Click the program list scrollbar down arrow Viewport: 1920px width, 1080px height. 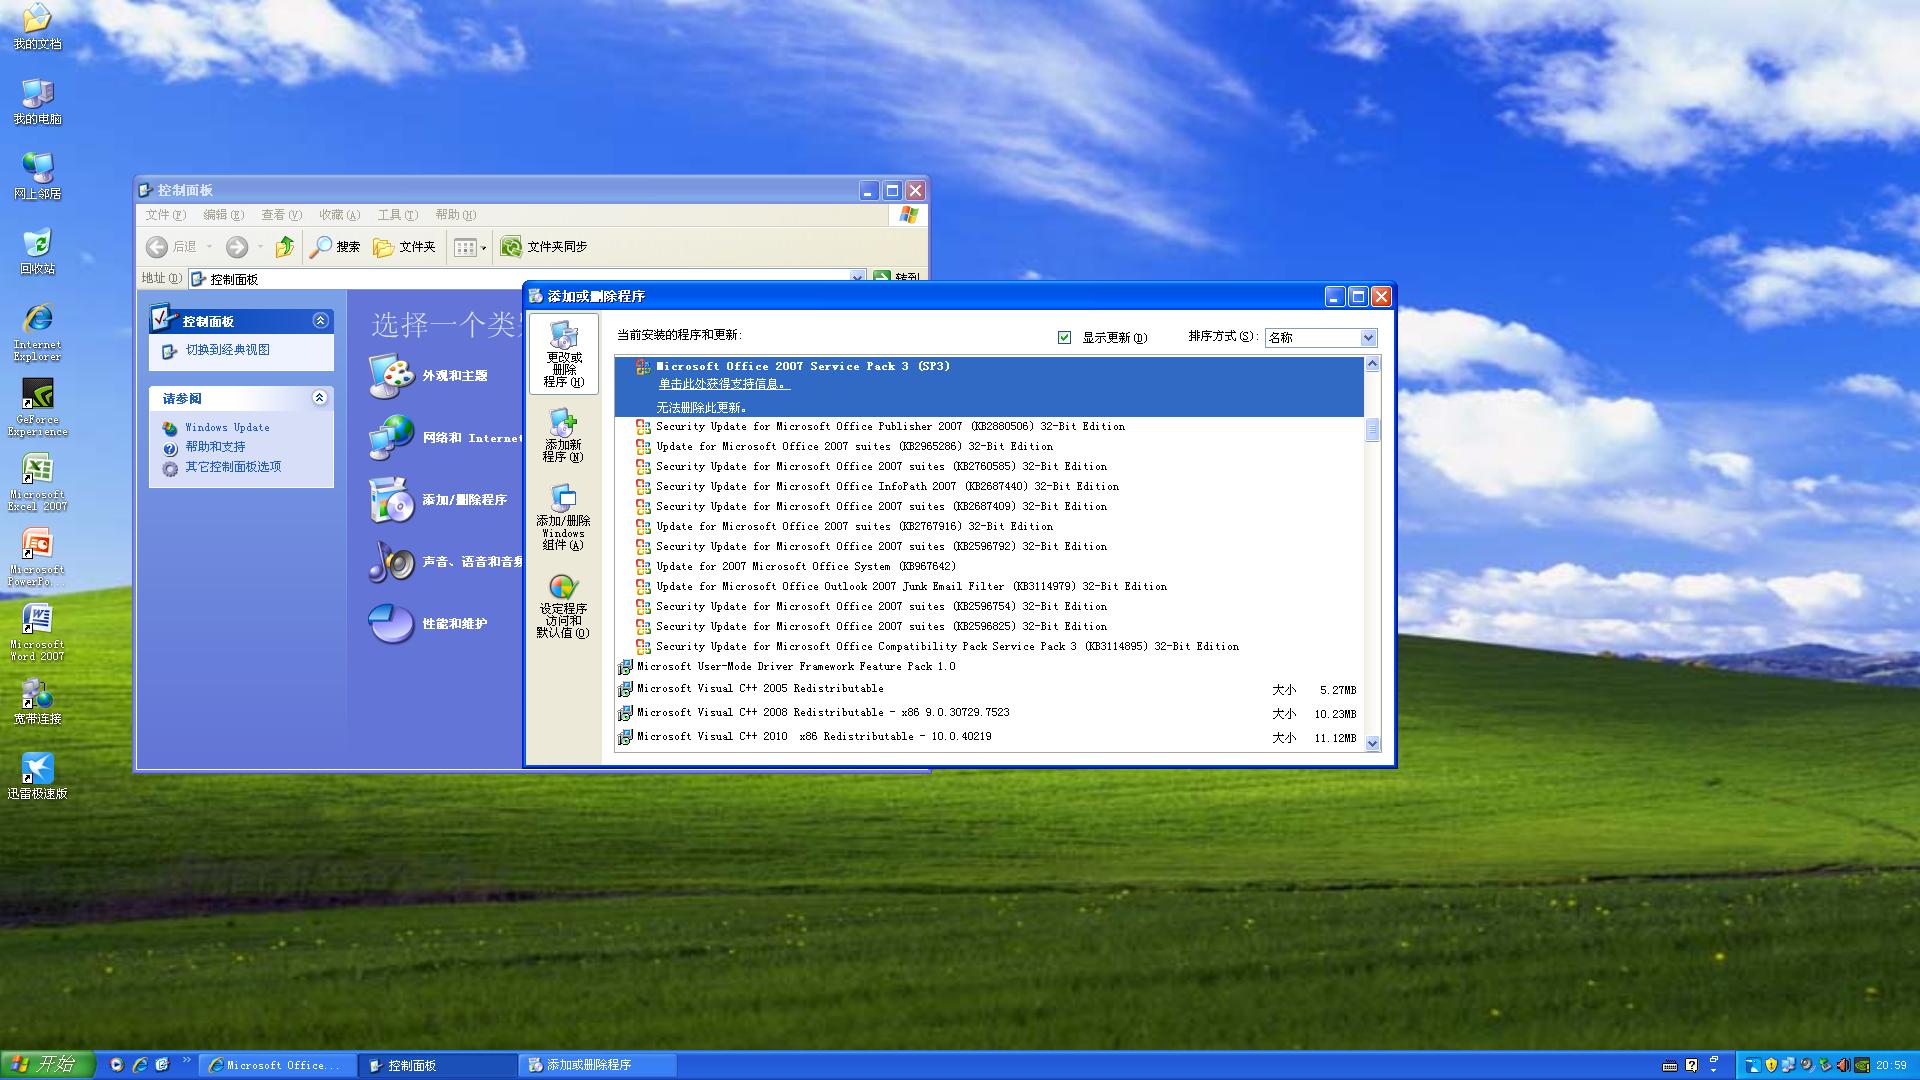point(1372,743)
